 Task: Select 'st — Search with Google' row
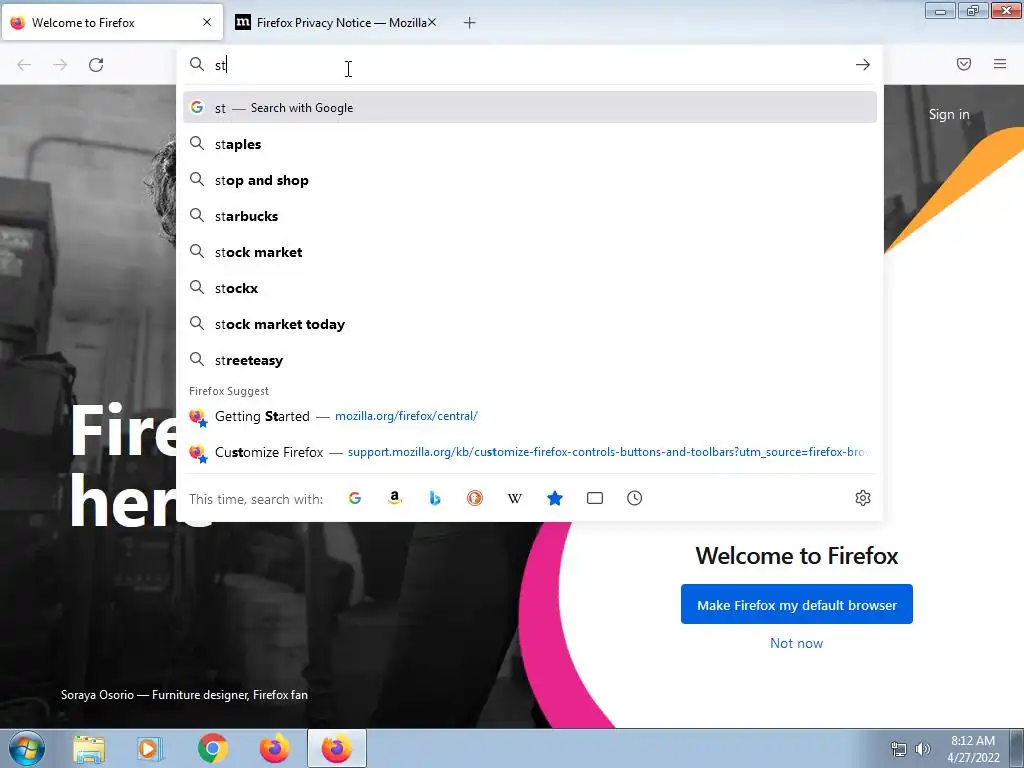click(530, 108)
